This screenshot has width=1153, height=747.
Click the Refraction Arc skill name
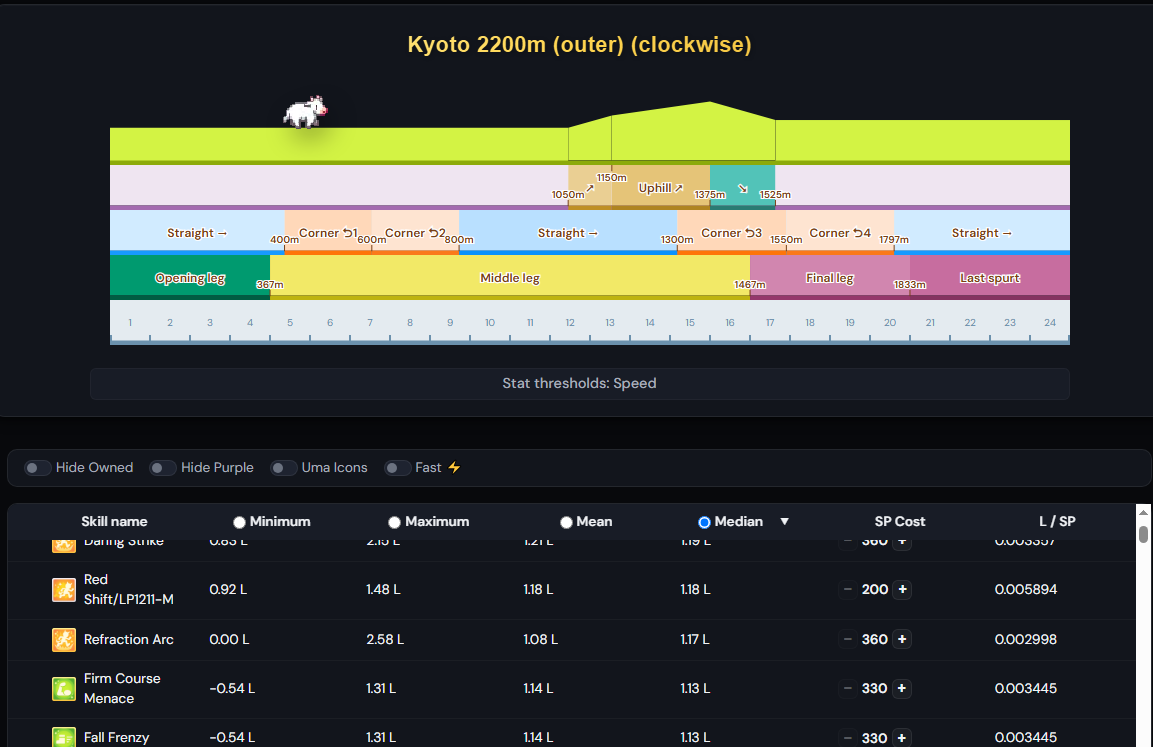[x=129, y=640]
